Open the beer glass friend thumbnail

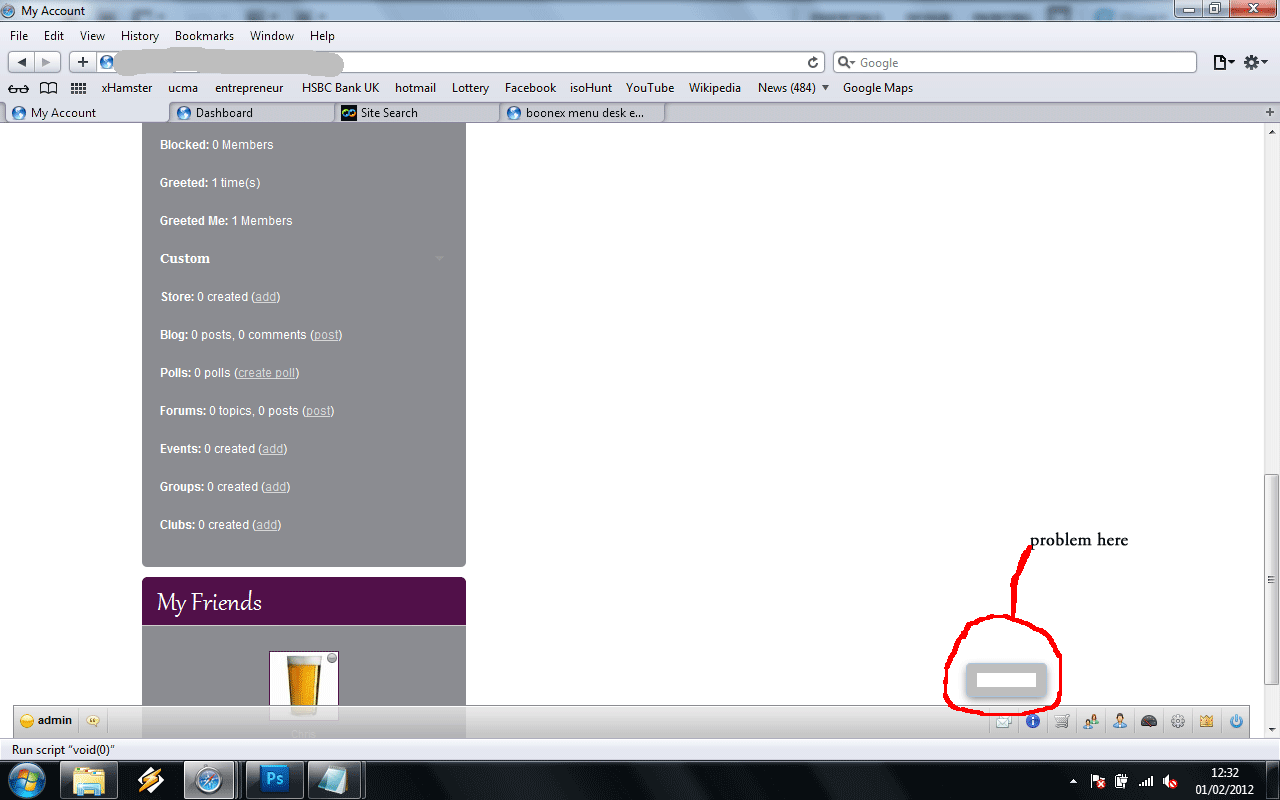click(x=304, y=685)
